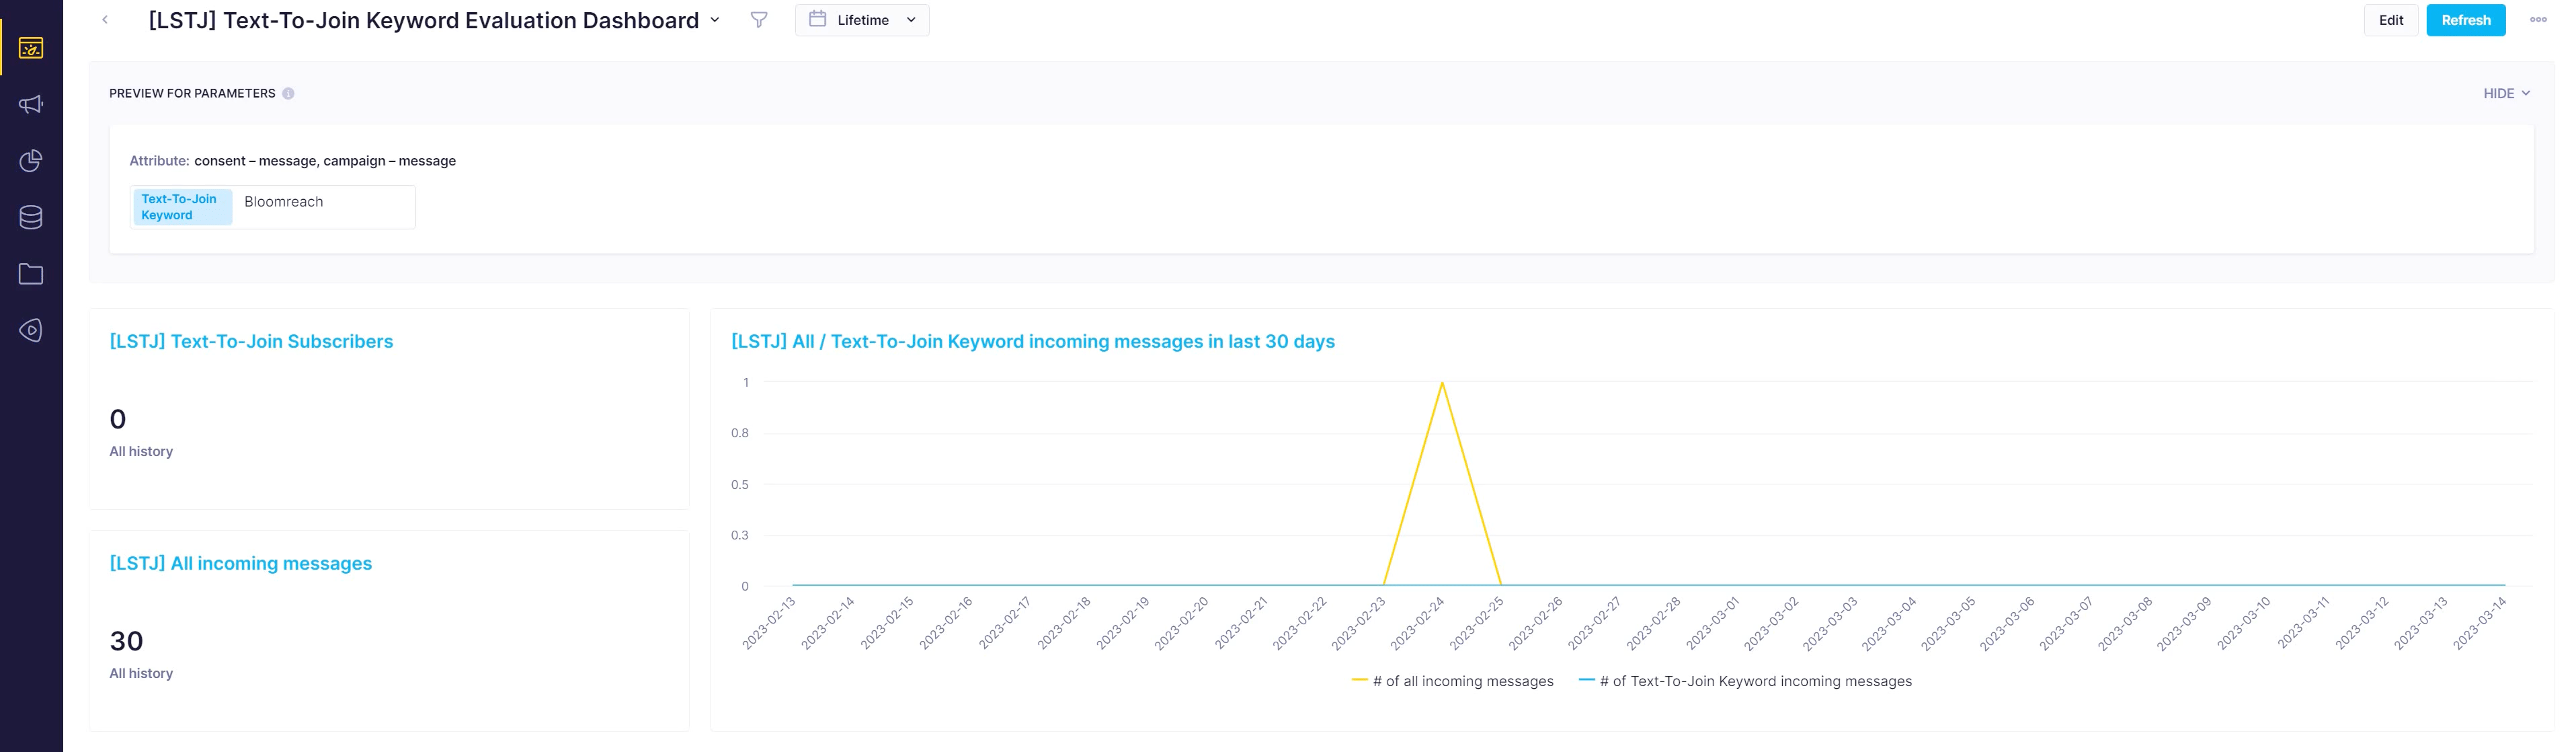
Task: Open the play hexagon sidebar icon
Action: 31,331
